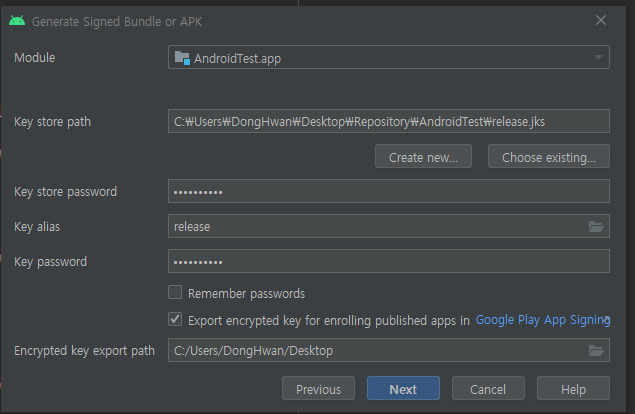Click the Cancel button

pos(488,388)
